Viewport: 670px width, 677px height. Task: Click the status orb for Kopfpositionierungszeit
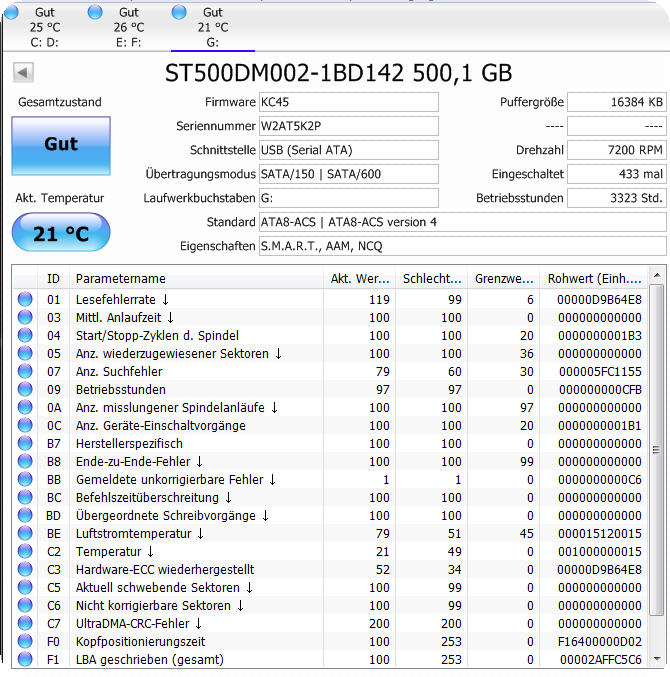pyautogui.click(x=25, y=642)
